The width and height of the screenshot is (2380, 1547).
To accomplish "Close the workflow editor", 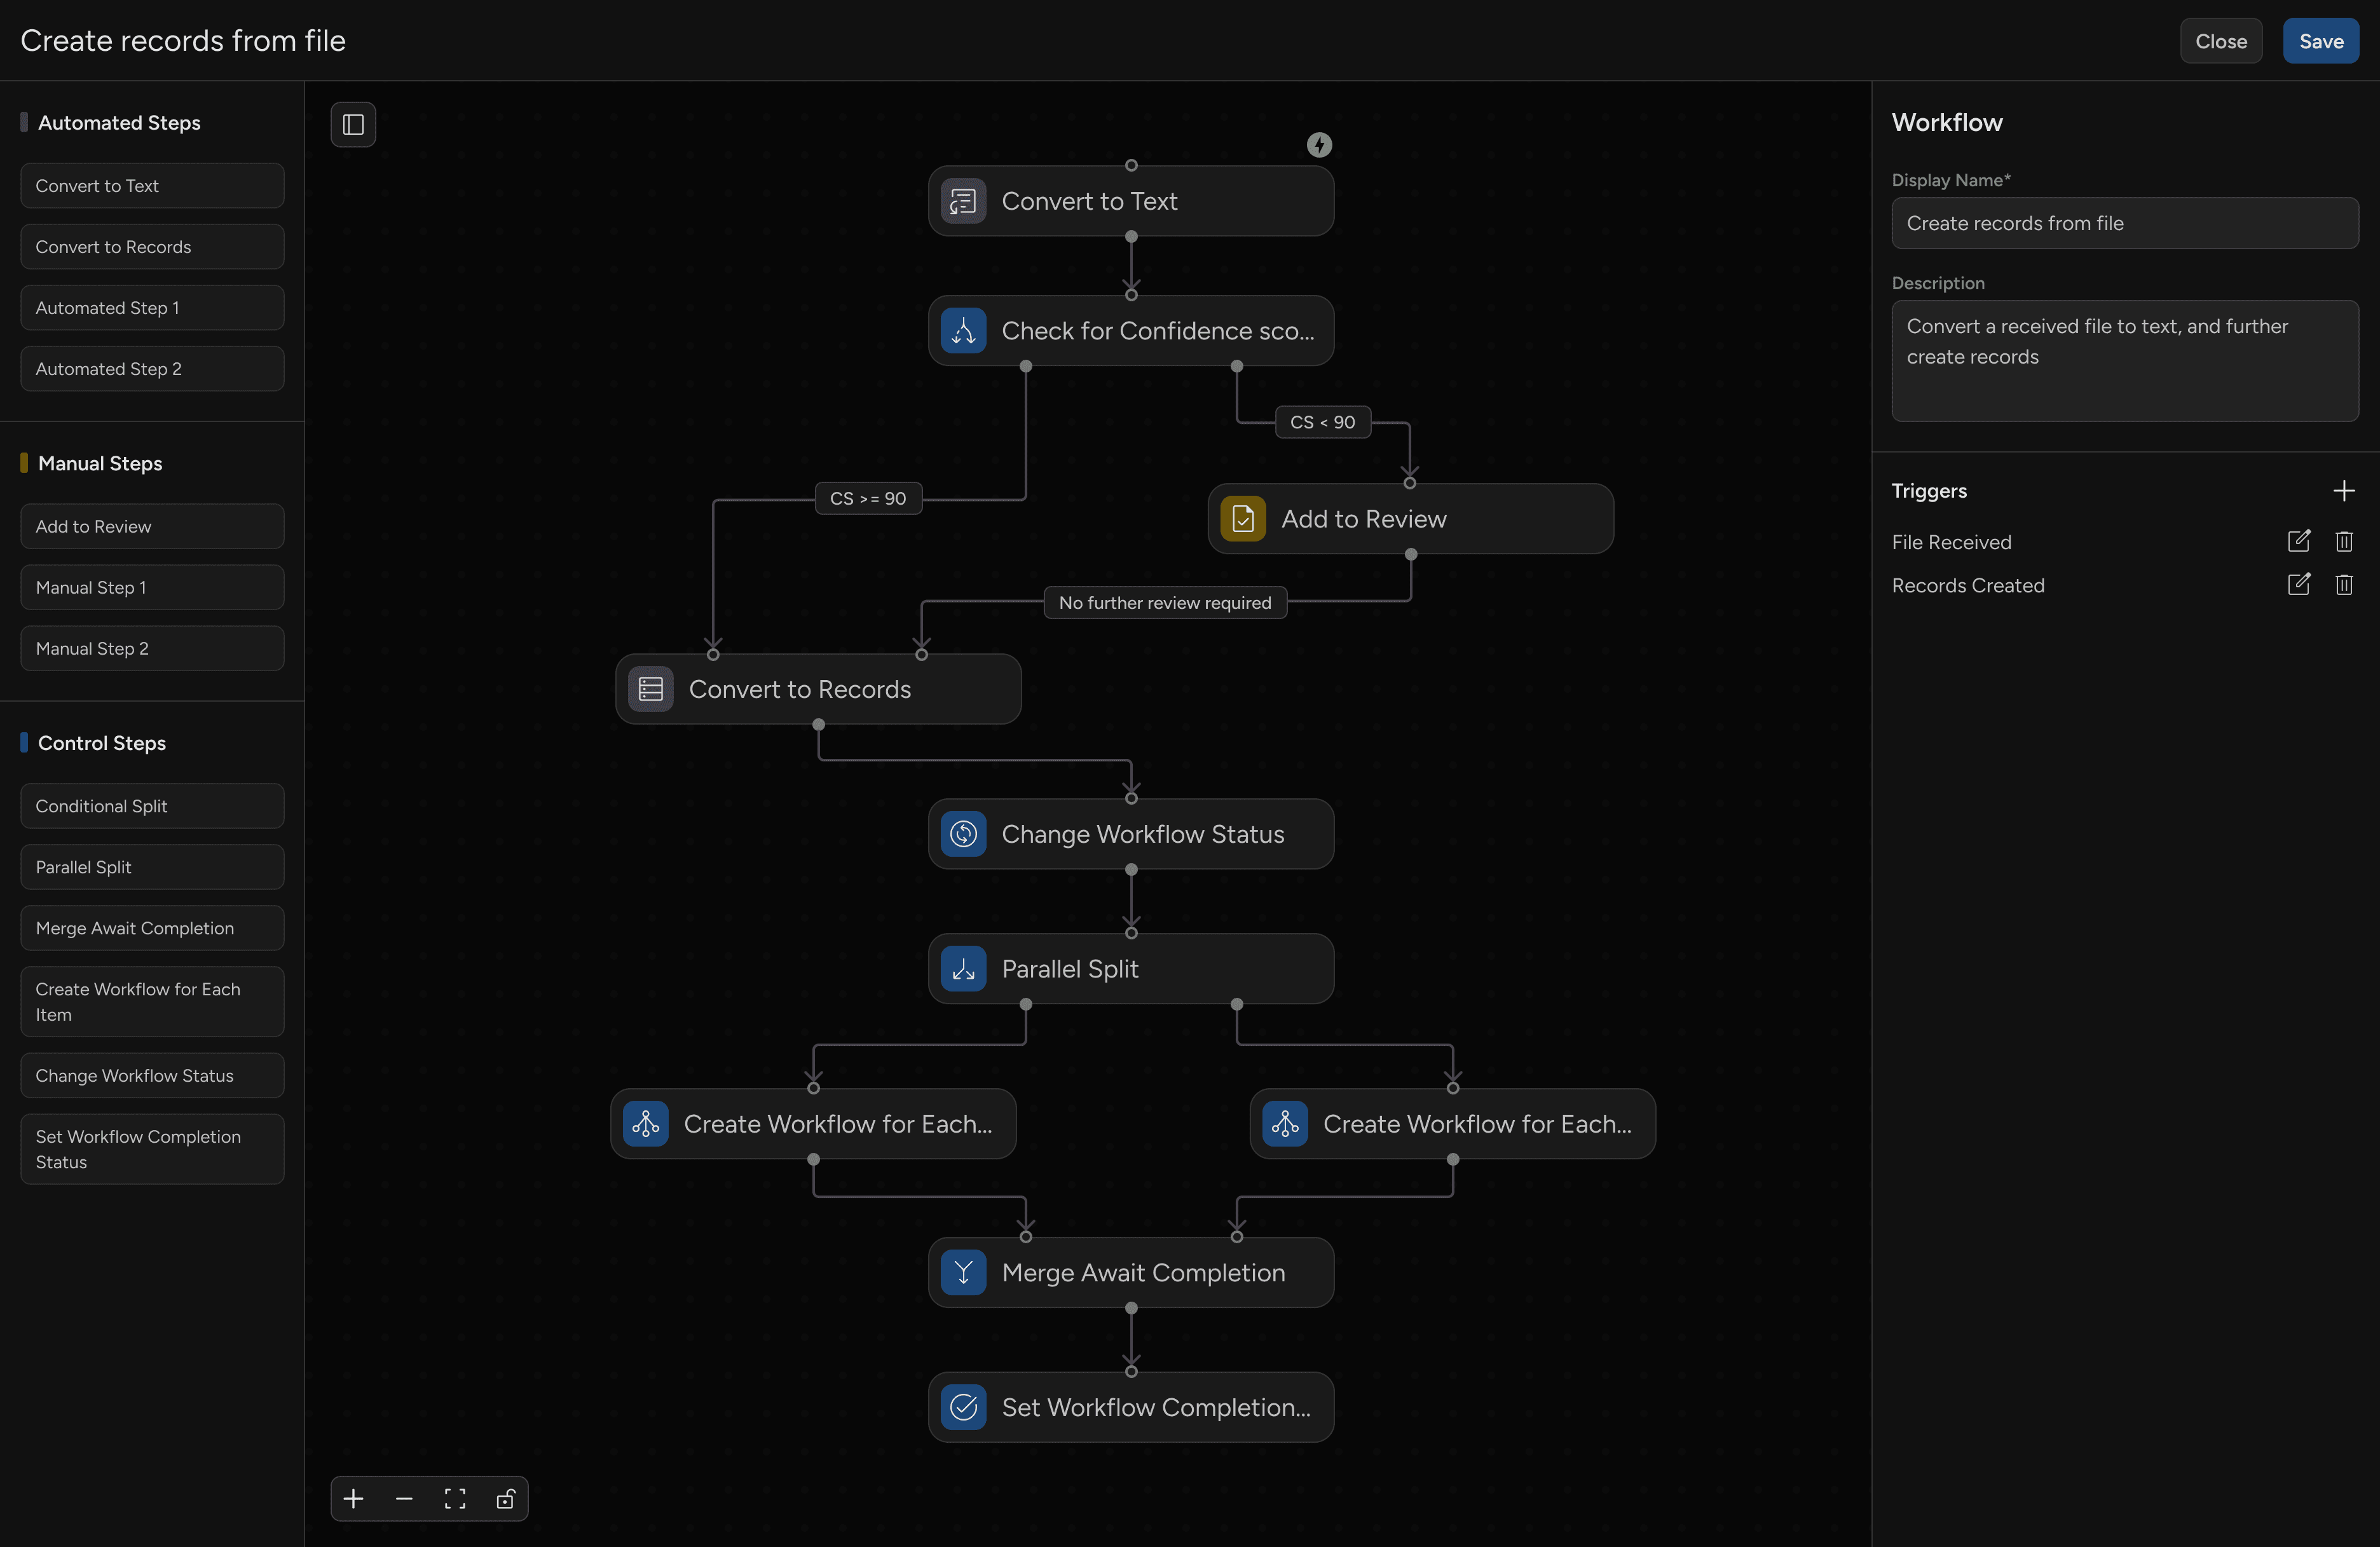I will [2220, 41].
